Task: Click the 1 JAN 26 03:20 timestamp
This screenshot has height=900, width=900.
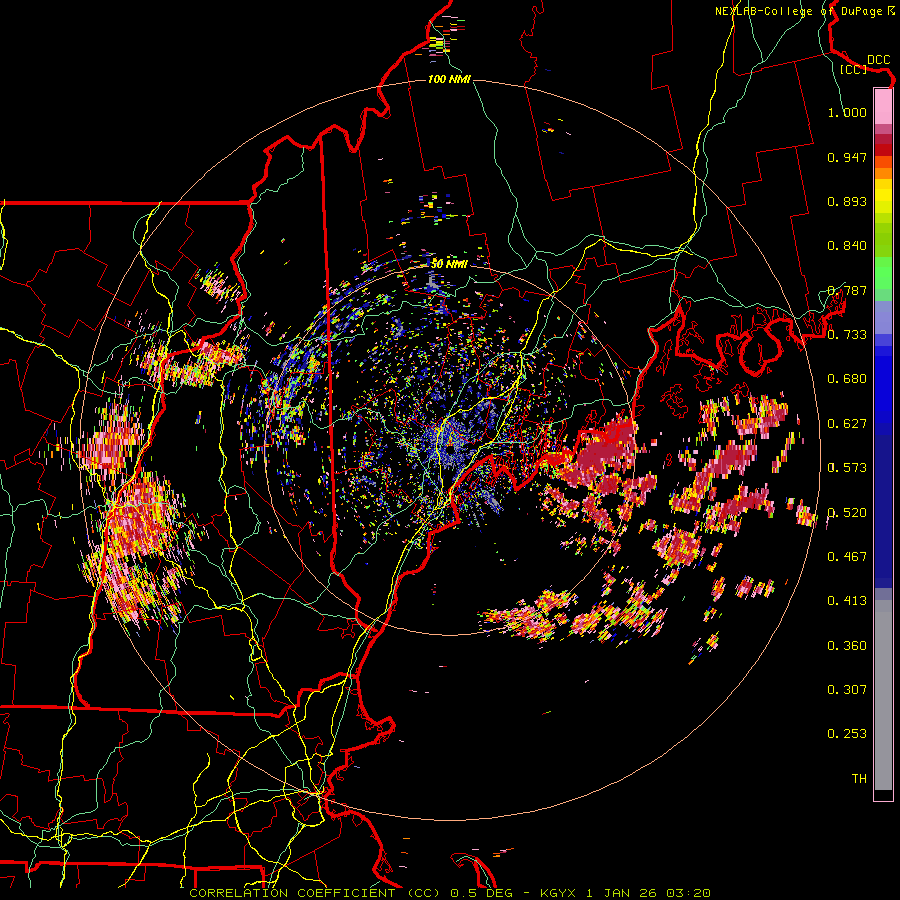Action: 649,893
